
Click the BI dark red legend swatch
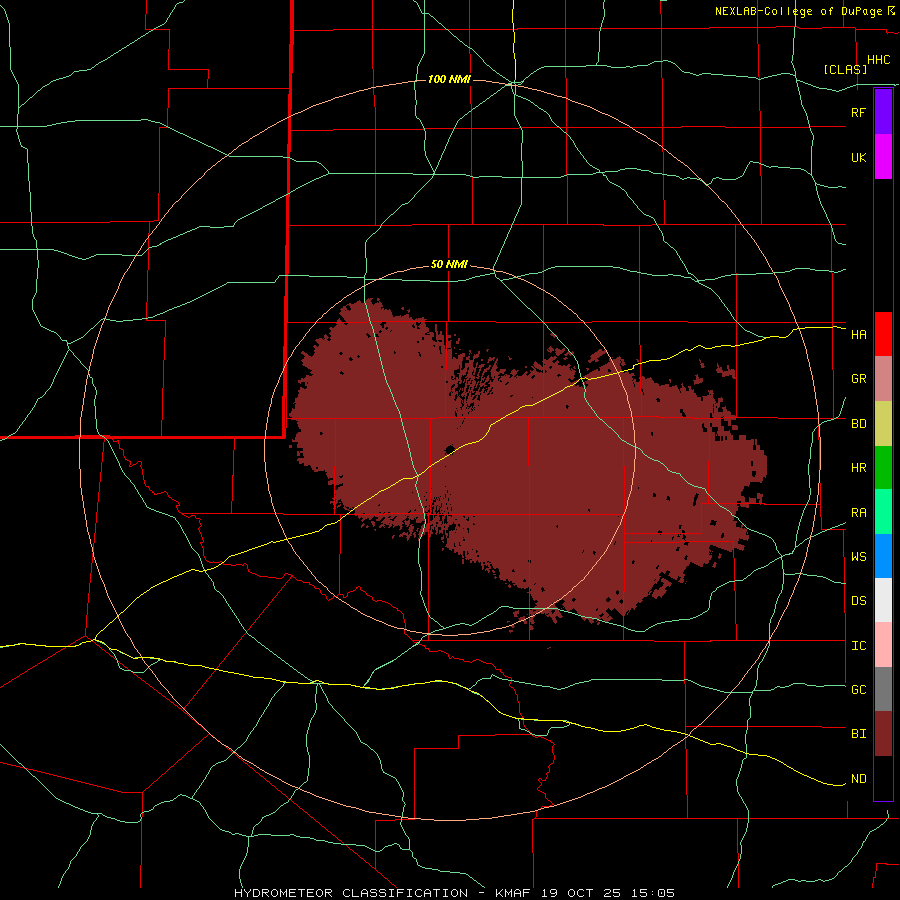pyautogui.click(x=883, y=734)
